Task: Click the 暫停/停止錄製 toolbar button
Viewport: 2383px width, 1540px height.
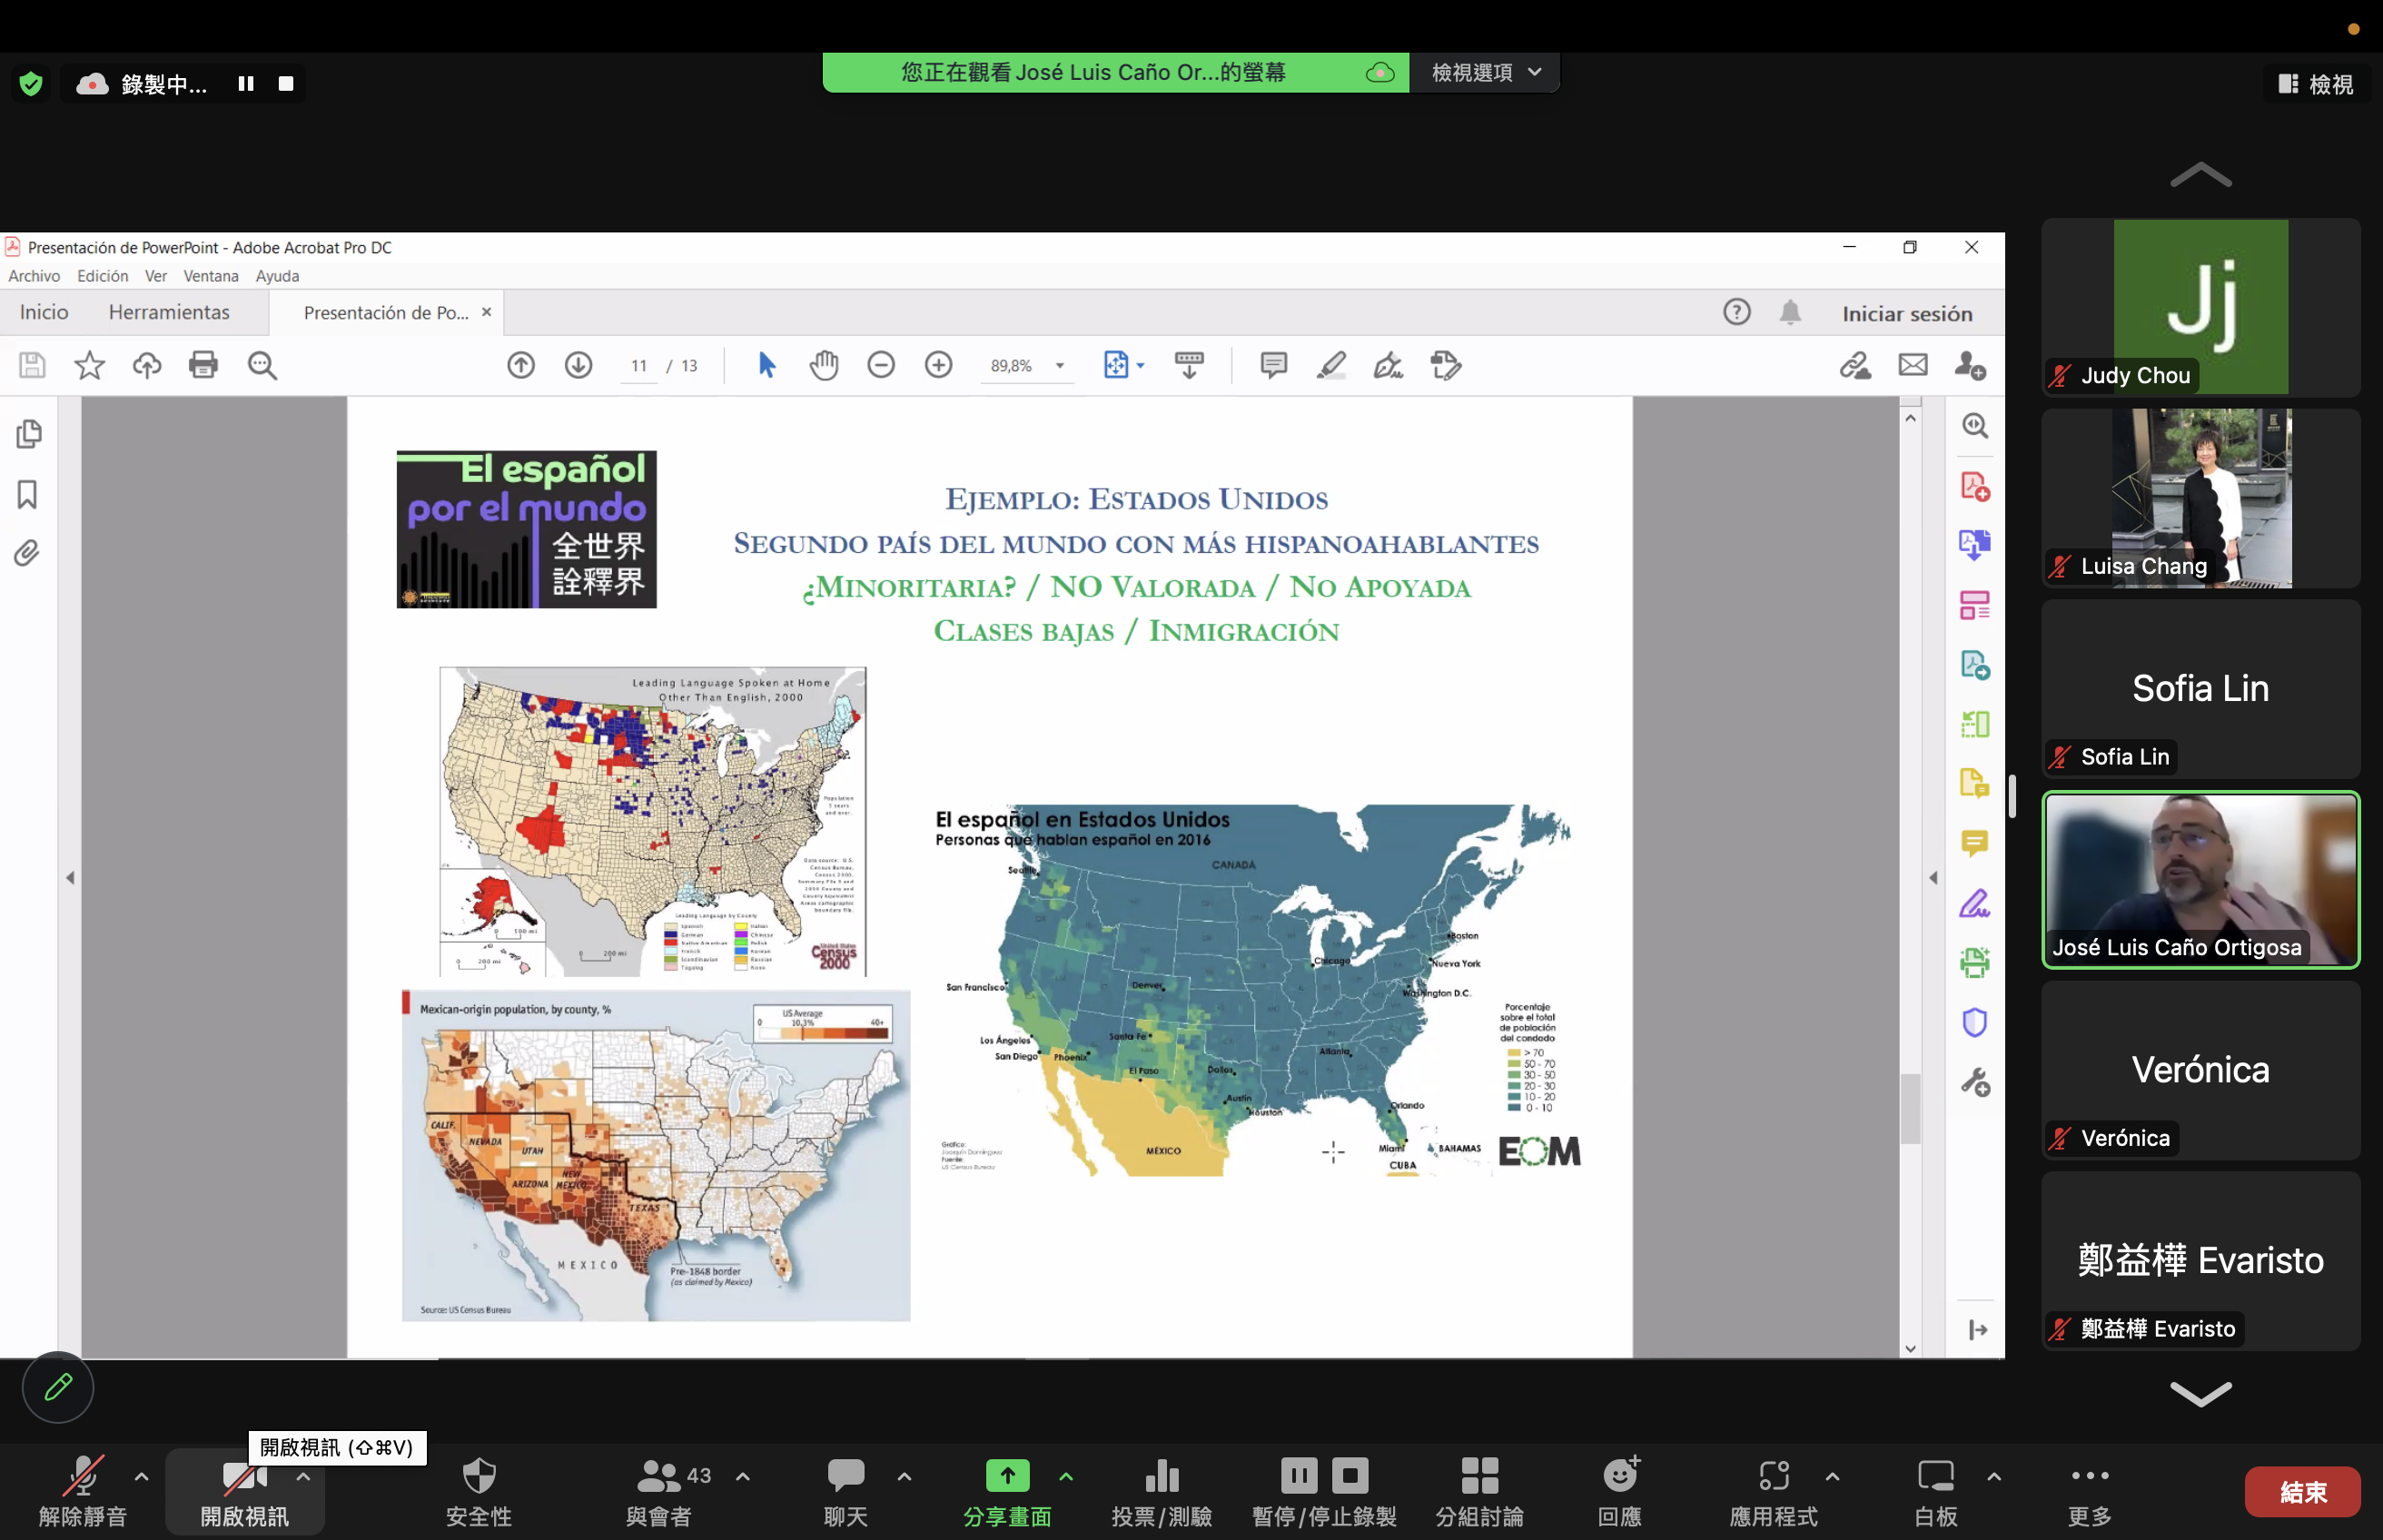Action: click(1324, 1491)
